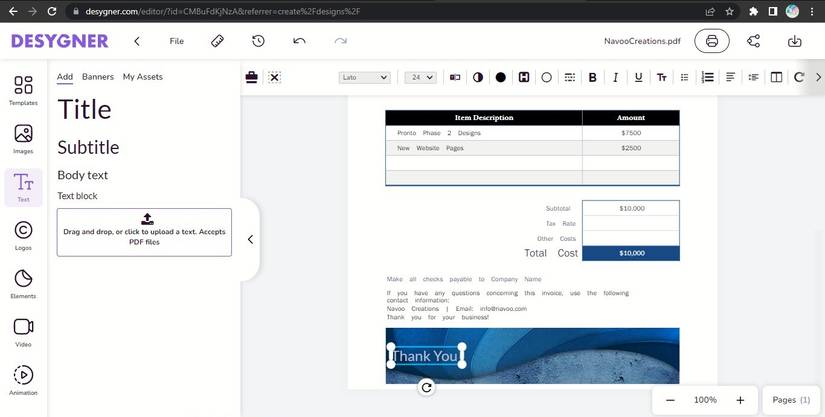825x417 pixels.
Task: Click the H square icon in toolbar
Action: pyautogui.click(x=524, y=77)
